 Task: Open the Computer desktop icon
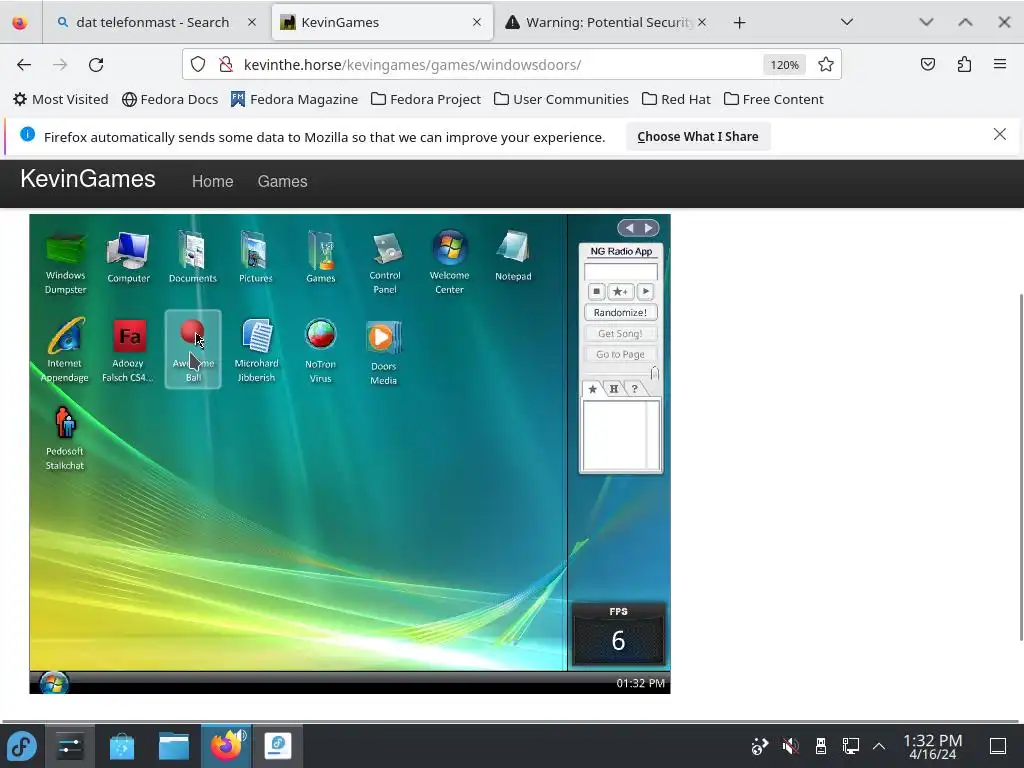(x=129, y=258)
